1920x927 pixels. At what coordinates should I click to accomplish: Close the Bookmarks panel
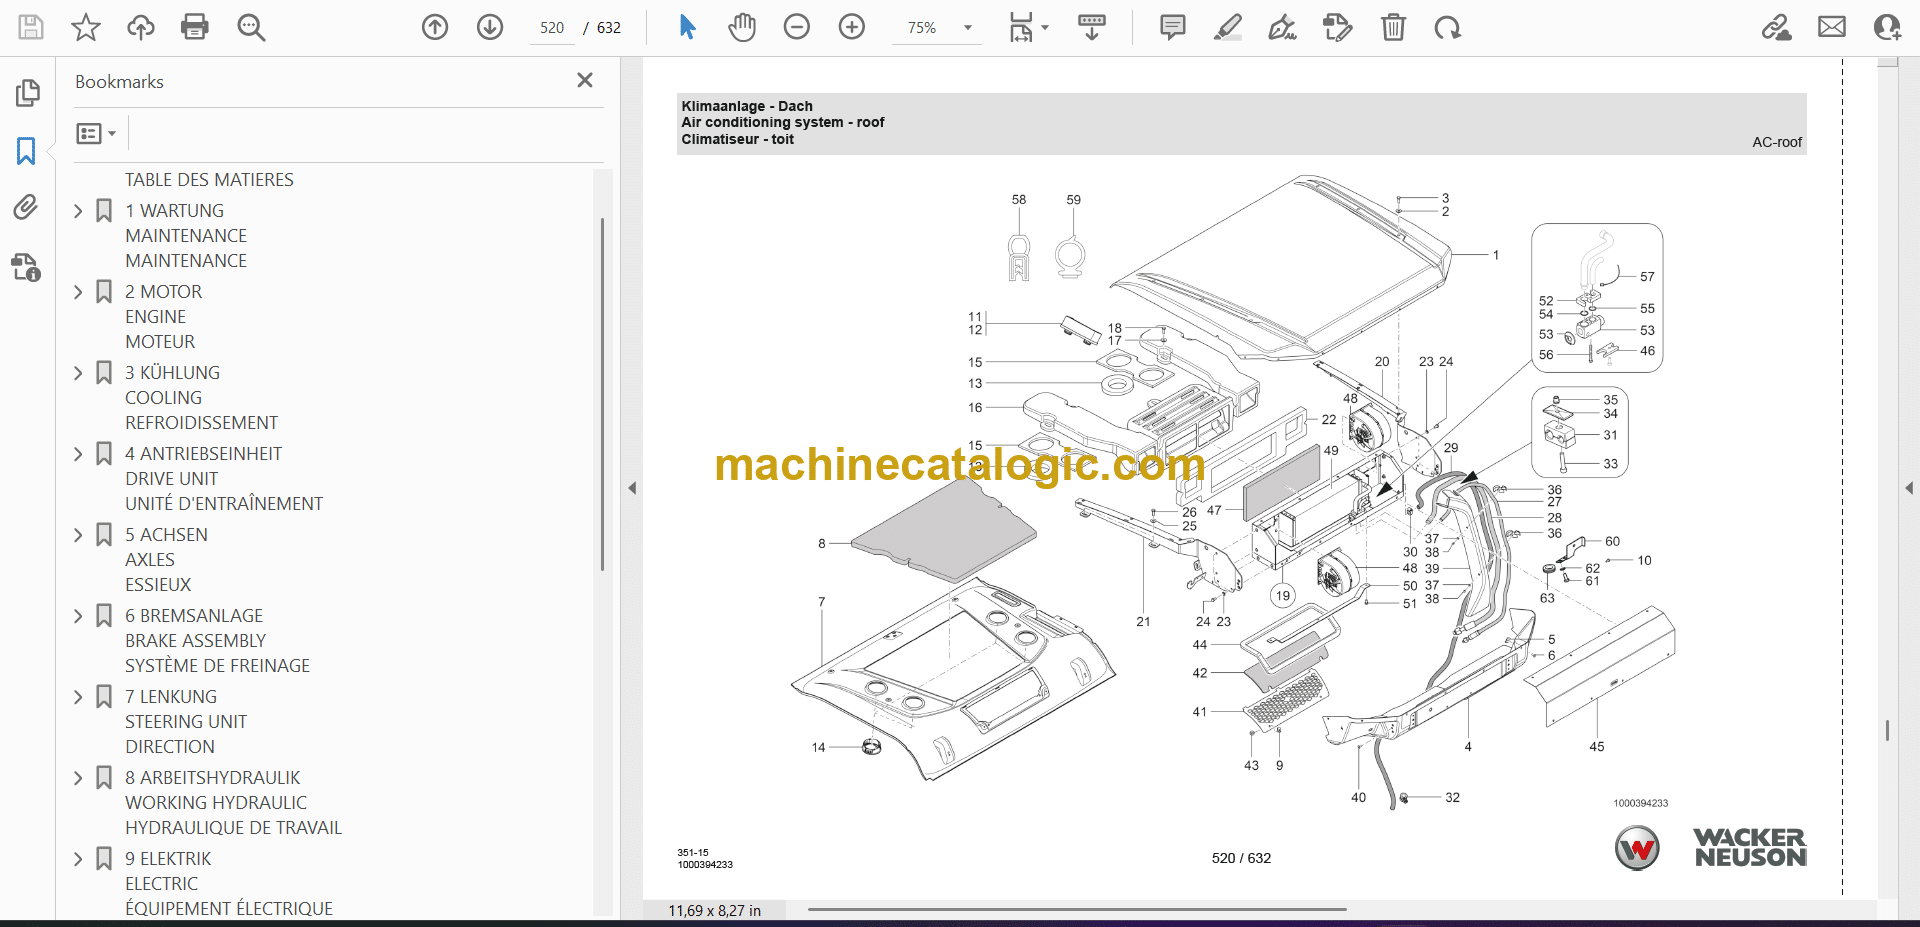[x=585, y=80]
